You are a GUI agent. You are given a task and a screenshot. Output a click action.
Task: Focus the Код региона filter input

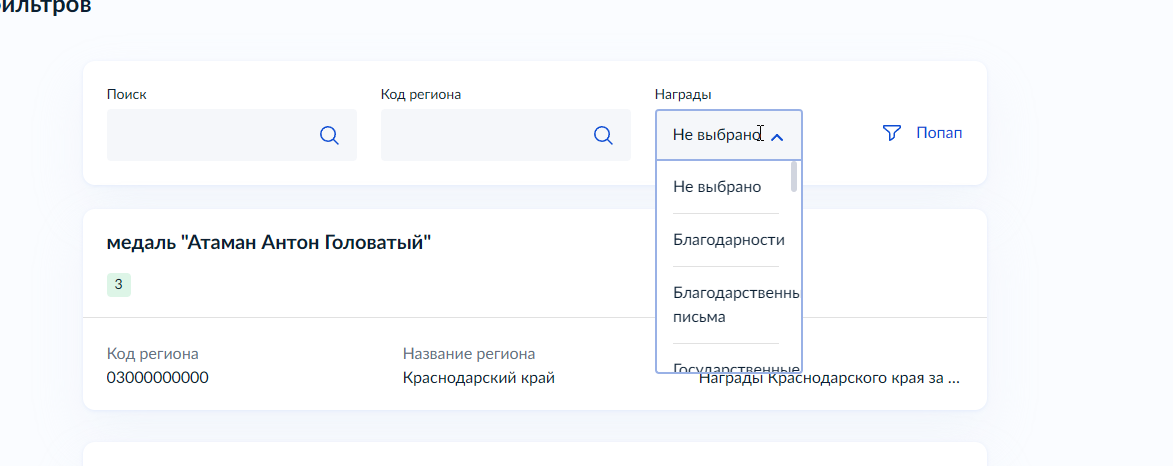point(484,135)
